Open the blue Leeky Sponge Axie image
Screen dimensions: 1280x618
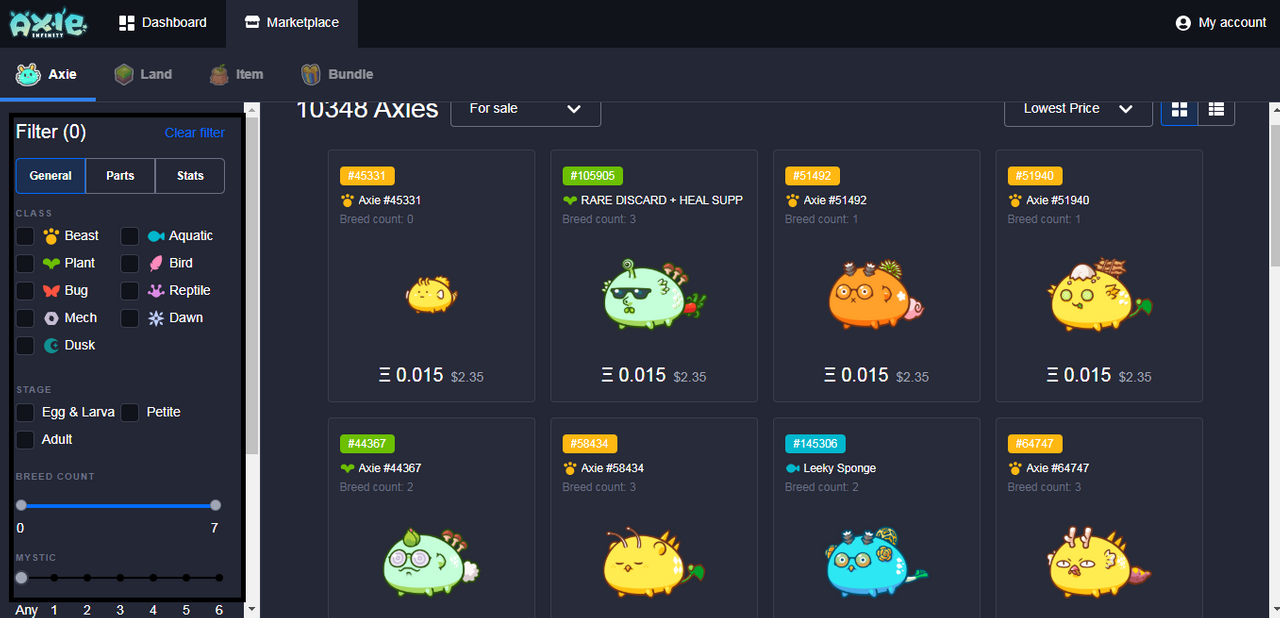coord(876,561)
